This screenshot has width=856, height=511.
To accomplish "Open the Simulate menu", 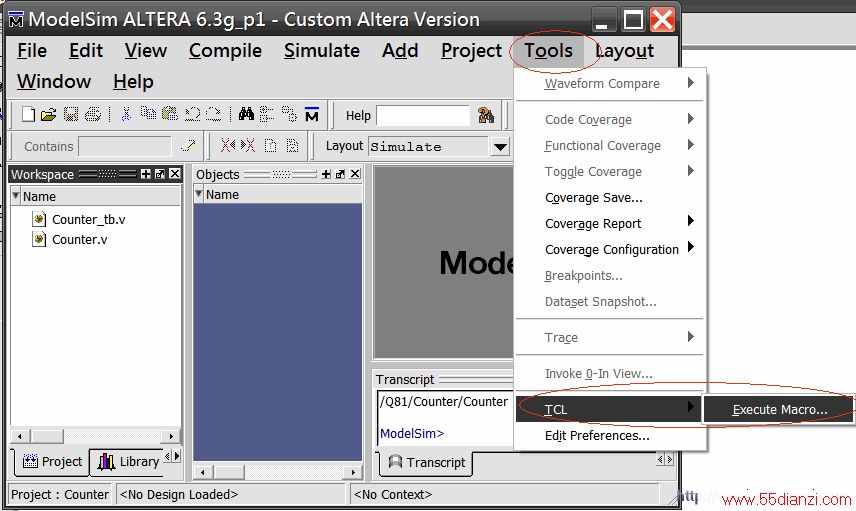I will (322, 51).
